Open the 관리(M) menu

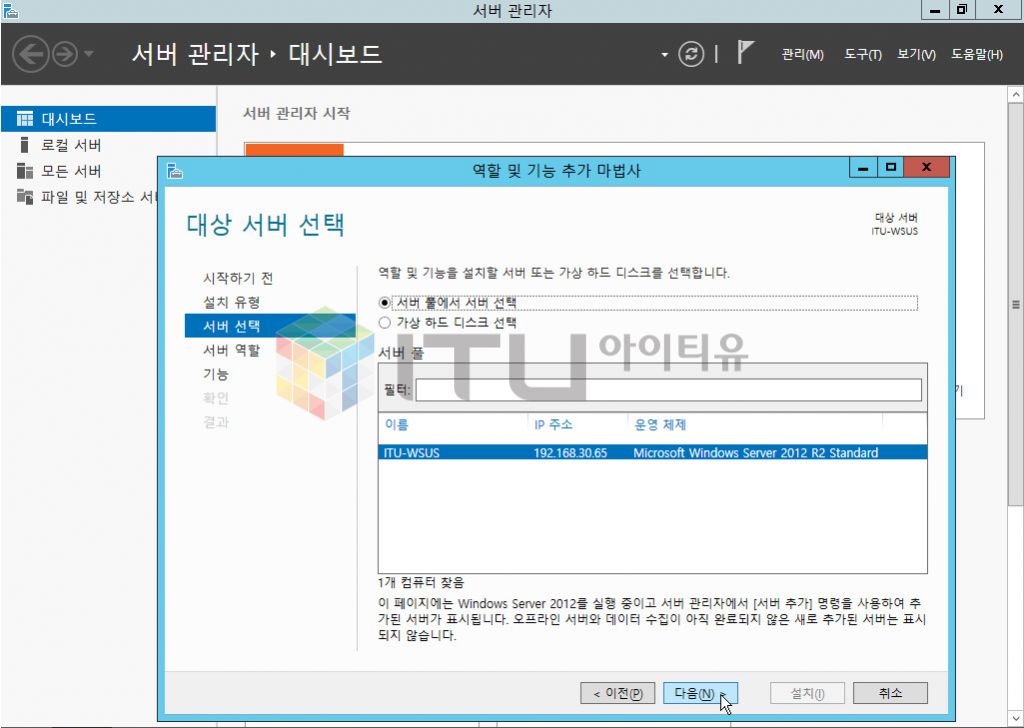802,55
